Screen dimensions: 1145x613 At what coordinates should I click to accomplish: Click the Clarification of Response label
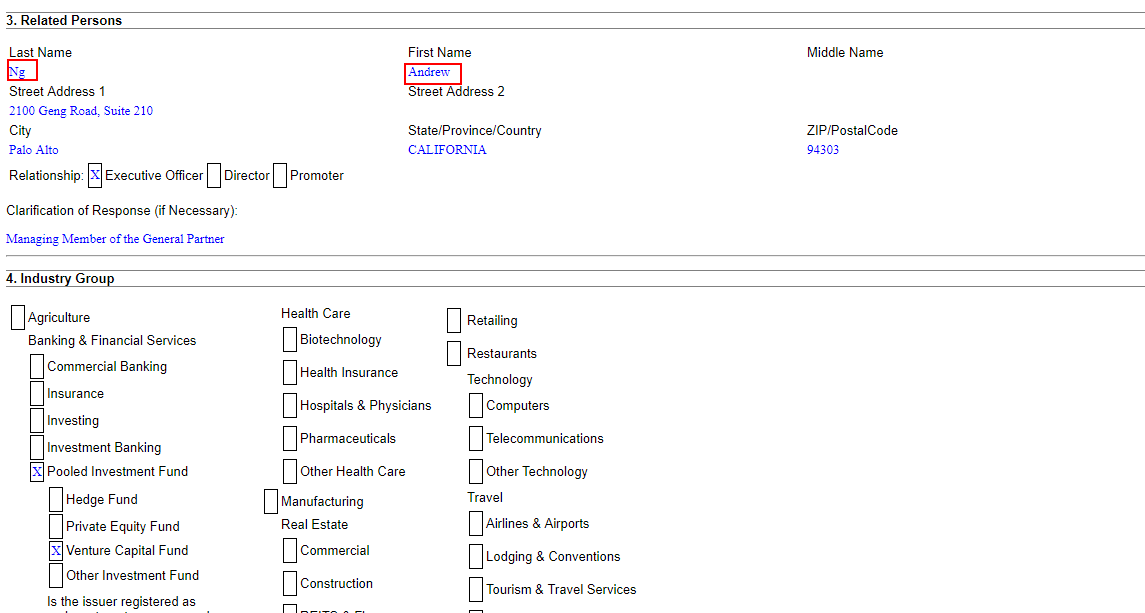click(x=122, y=210)
